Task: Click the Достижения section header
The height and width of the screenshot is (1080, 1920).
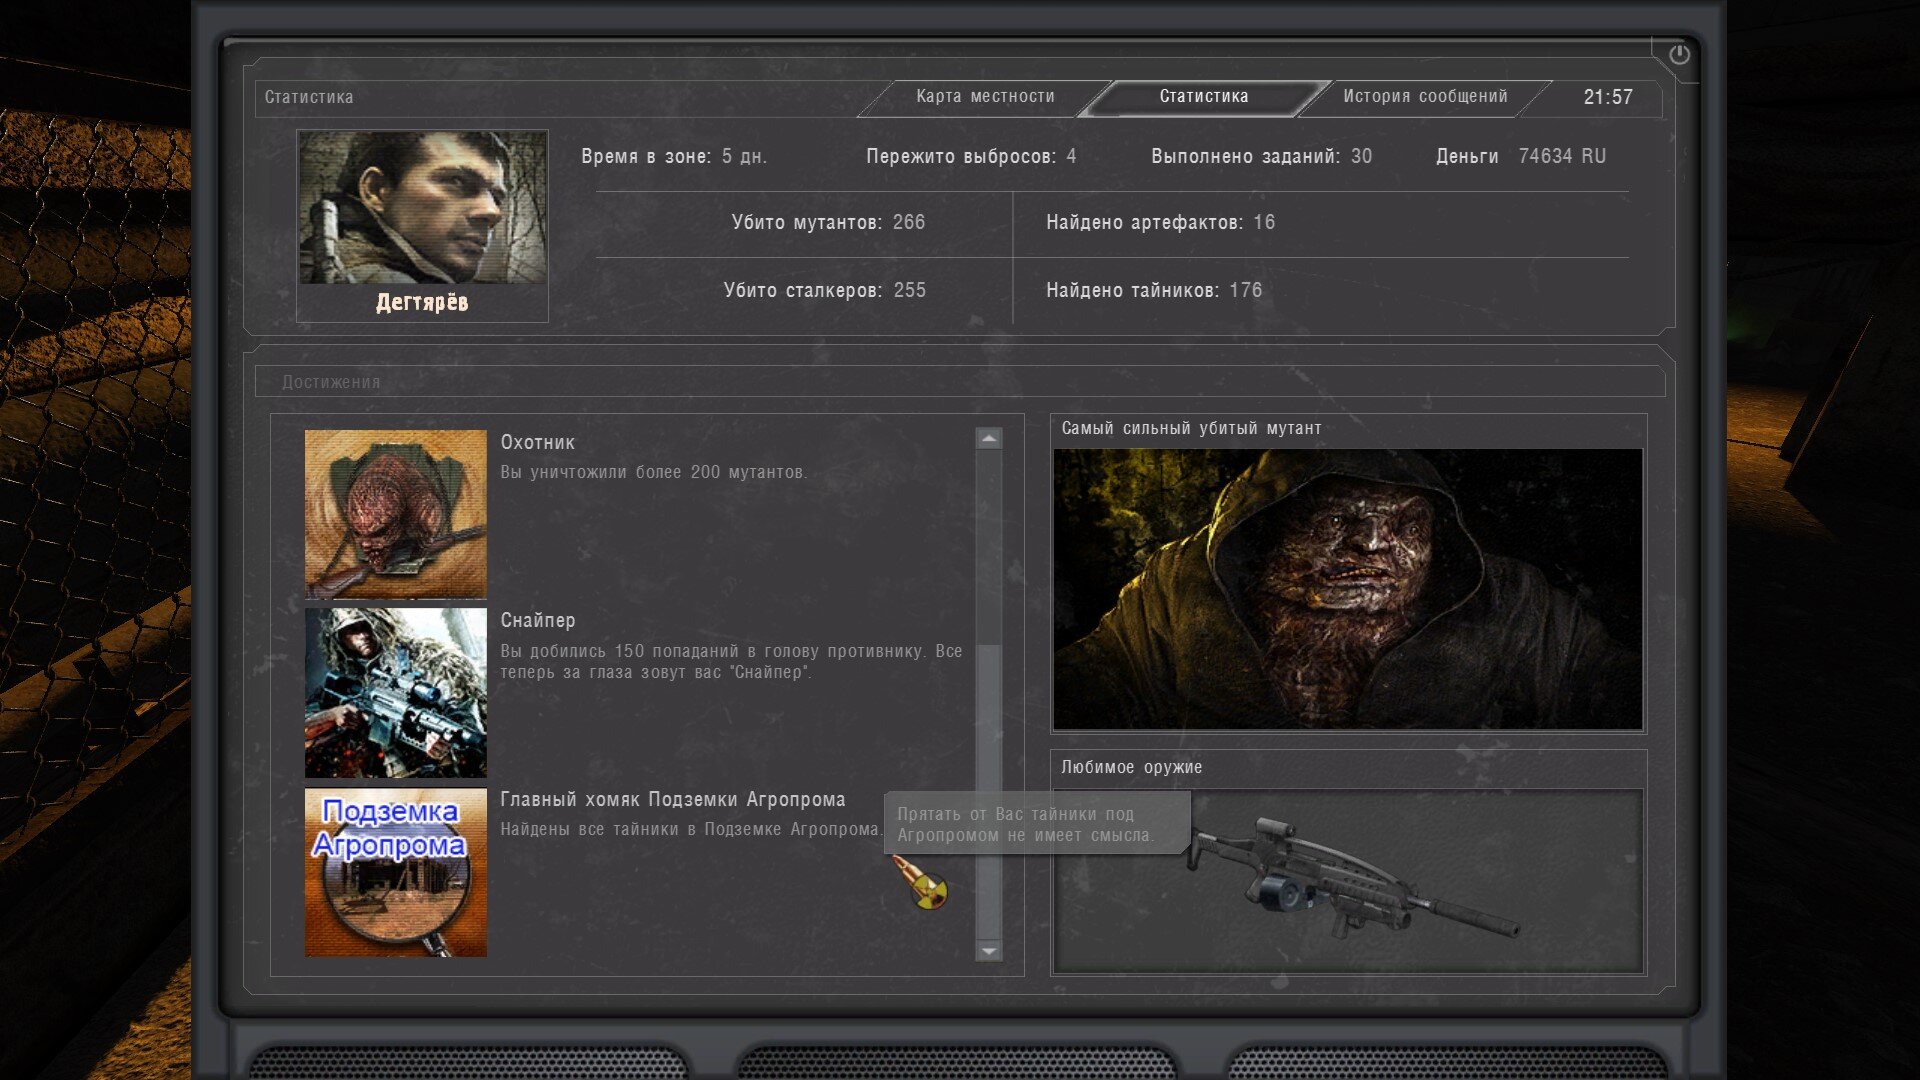Action: [331, 382]
